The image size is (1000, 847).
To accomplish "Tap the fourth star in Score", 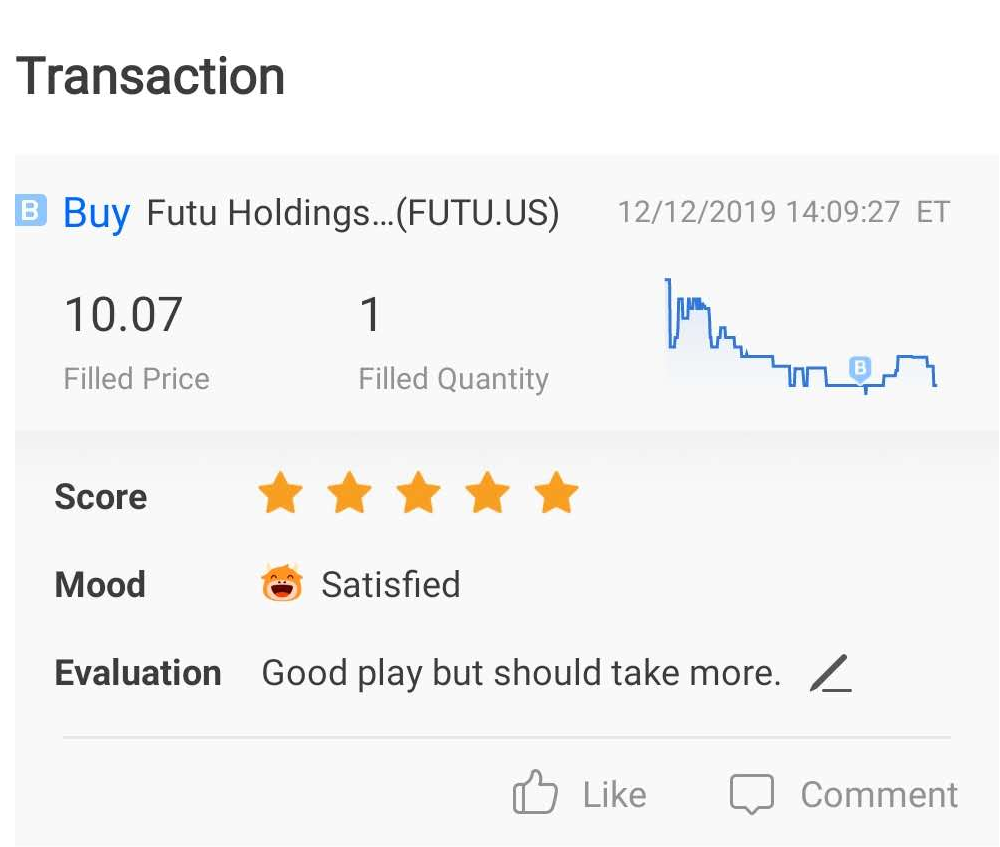I will pos(487,494).
